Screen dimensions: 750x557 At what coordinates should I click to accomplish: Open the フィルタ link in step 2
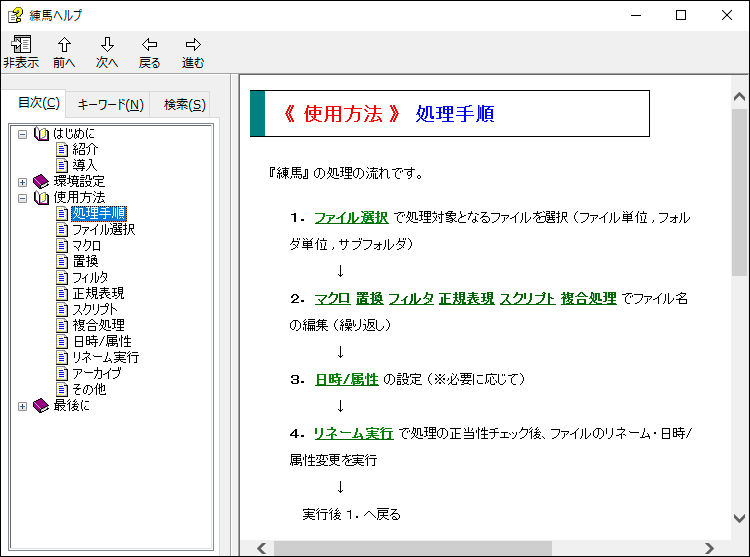click(x=411, y=299)
